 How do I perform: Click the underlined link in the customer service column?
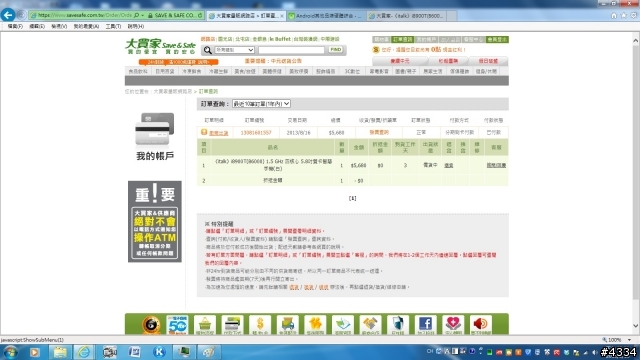coord(496,165)
